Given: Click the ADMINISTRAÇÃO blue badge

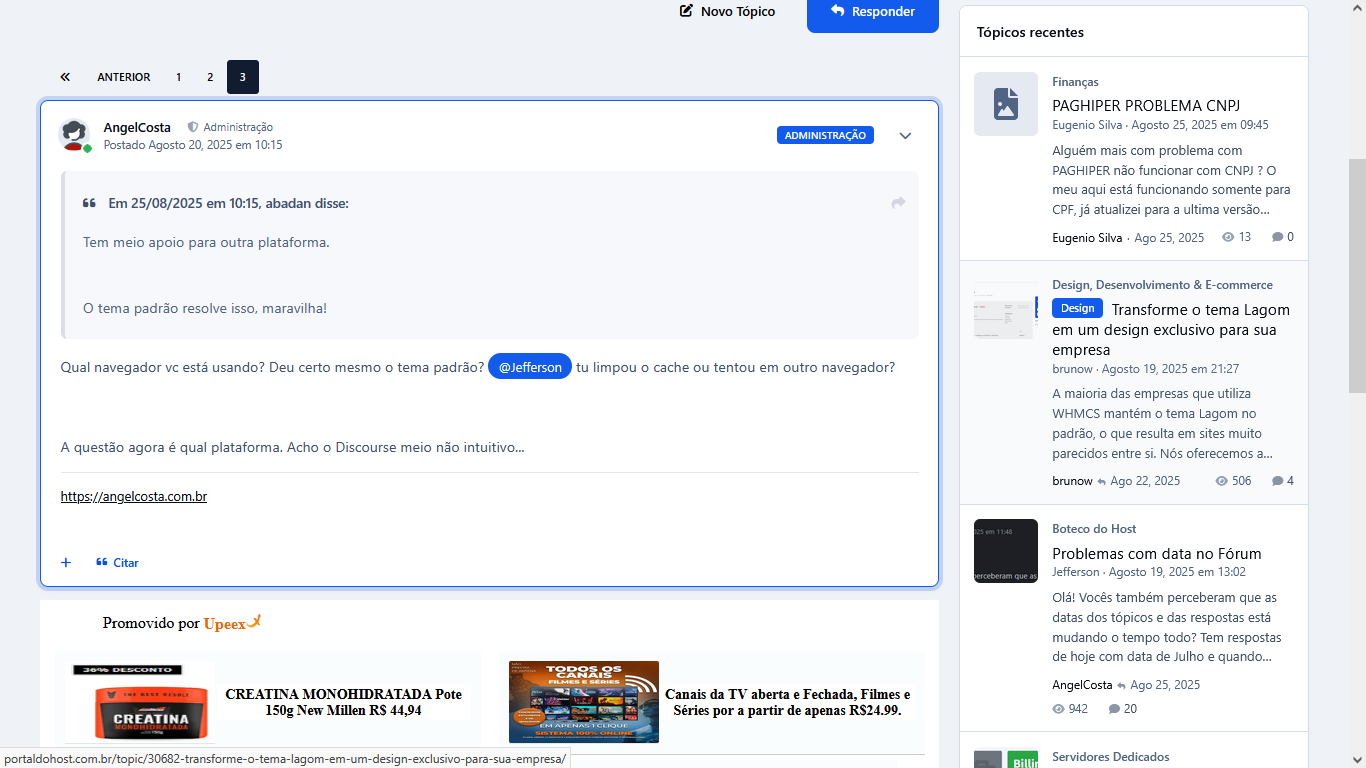Looking at the screenshot, I should tap(825, 135).
